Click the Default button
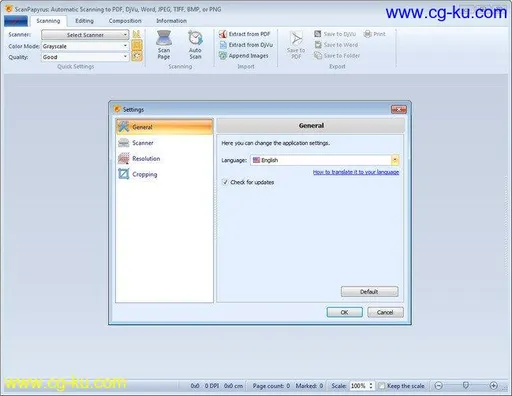The width and height of the screenshot is (512, 396). (x=369, y=292)
